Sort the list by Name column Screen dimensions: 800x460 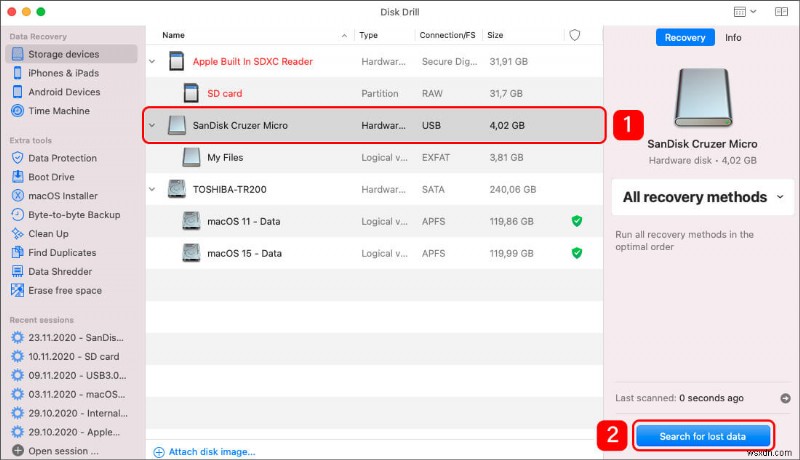(x=173, y=35)
